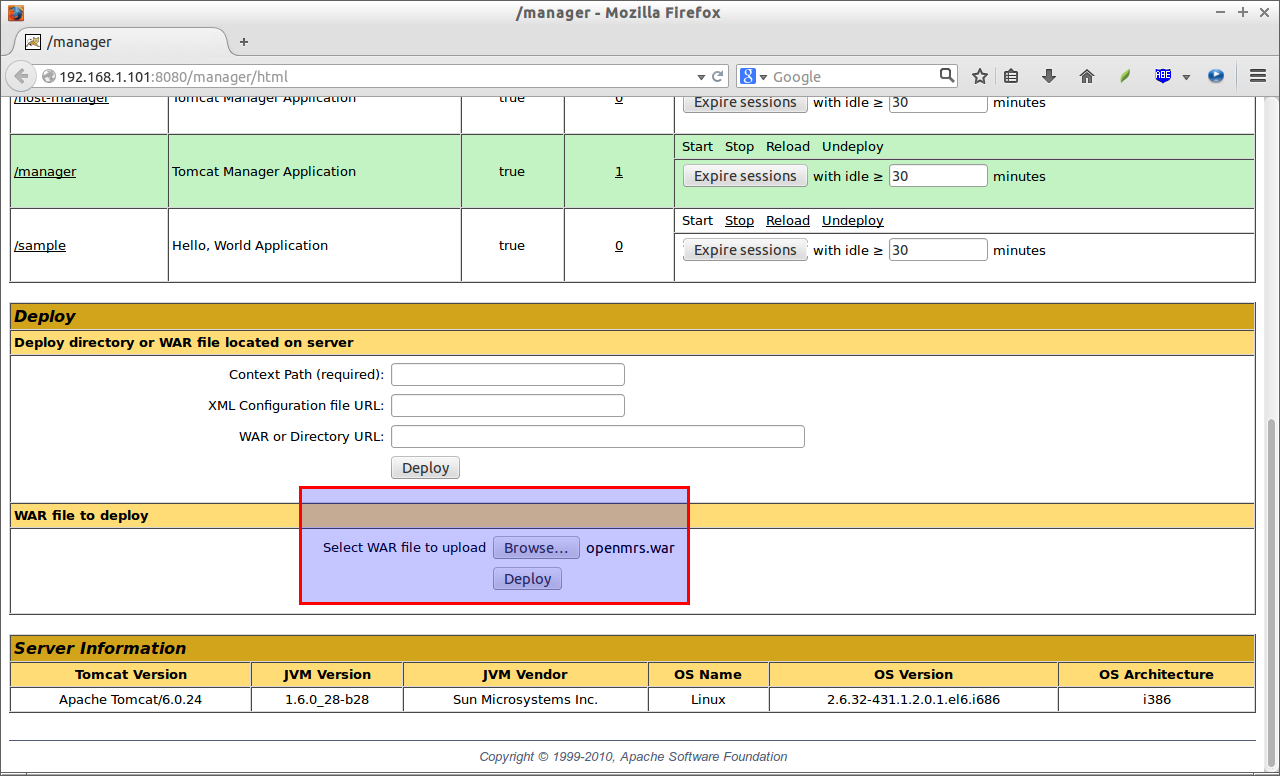Viewport: 1280px width, 776px height.
Task: Click the 'JVM Vendor' column header
Action: [x=525, y=675]
